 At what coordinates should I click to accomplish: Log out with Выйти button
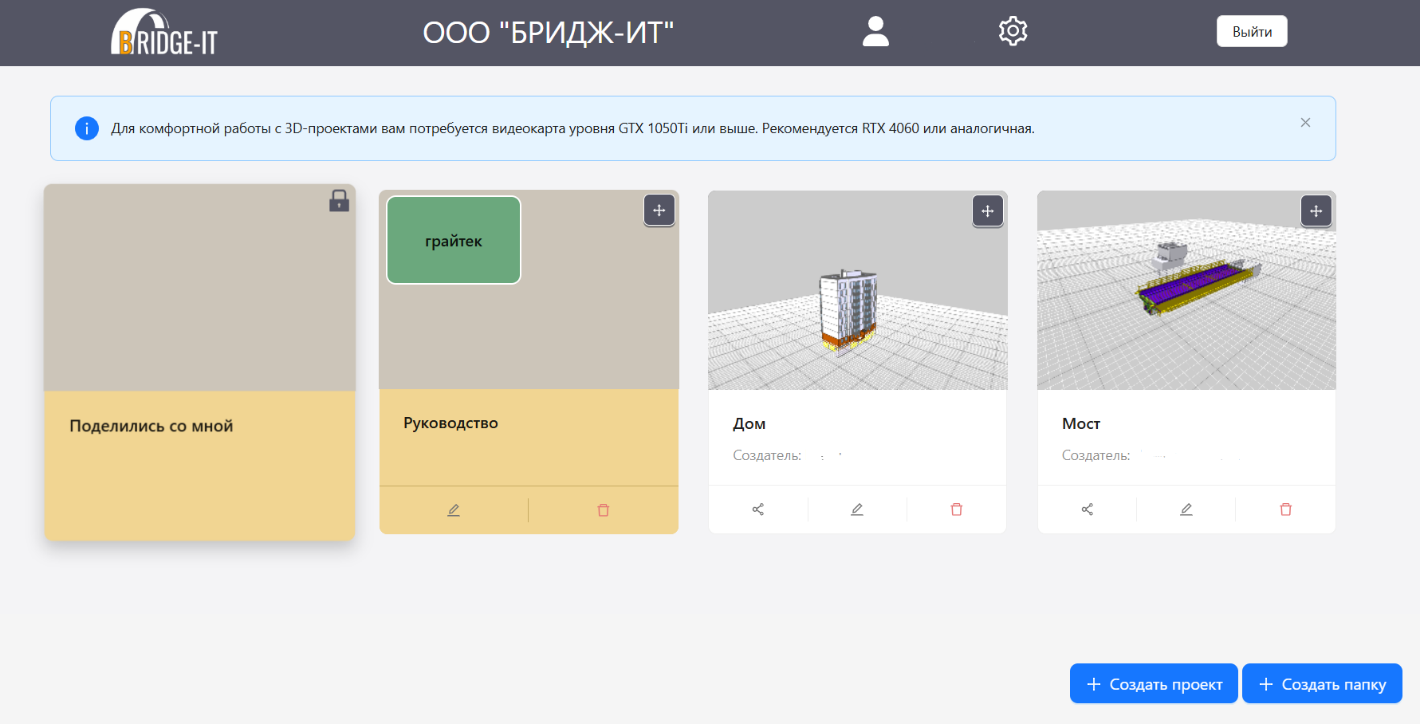pos(1252,31)
